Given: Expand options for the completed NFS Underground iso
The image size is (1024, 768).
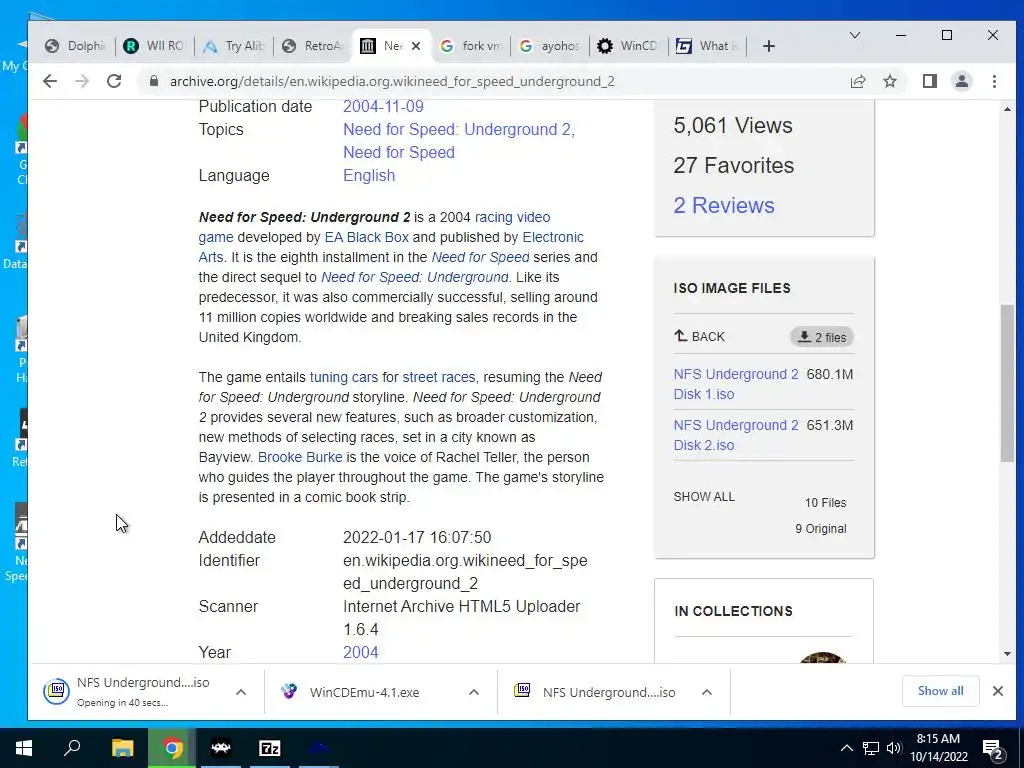Looking at the screenshot, I should (707, 692).
